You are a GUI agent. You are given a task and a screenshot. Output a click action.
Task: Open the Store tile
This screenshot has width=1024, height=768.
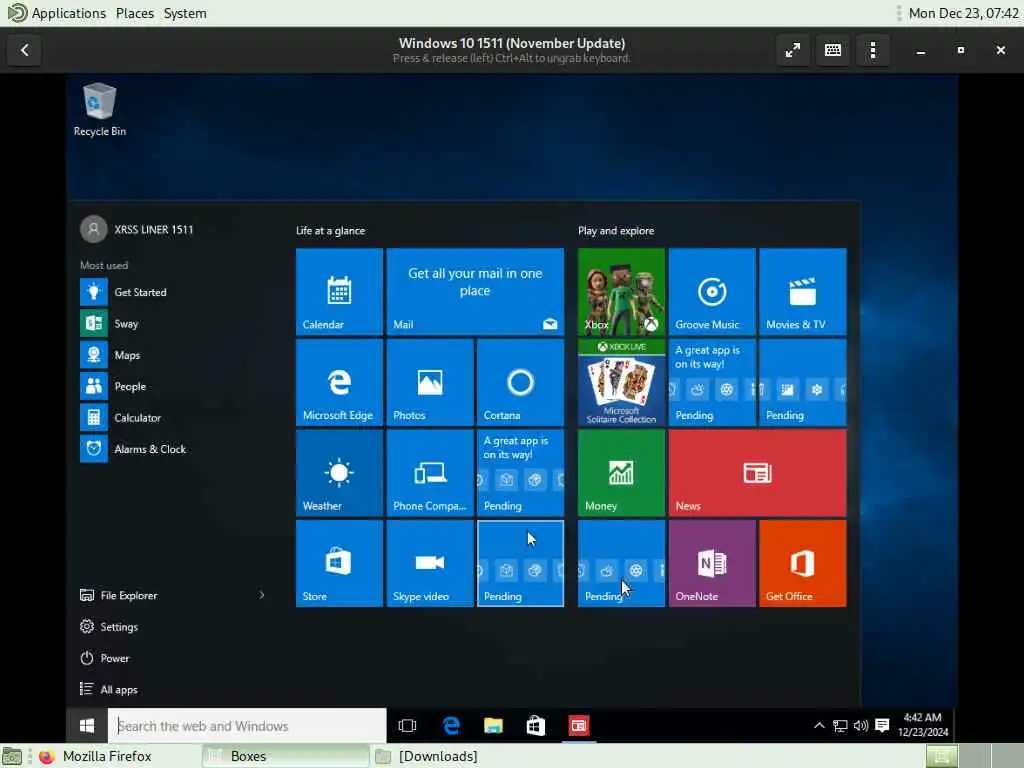point(339,564)
